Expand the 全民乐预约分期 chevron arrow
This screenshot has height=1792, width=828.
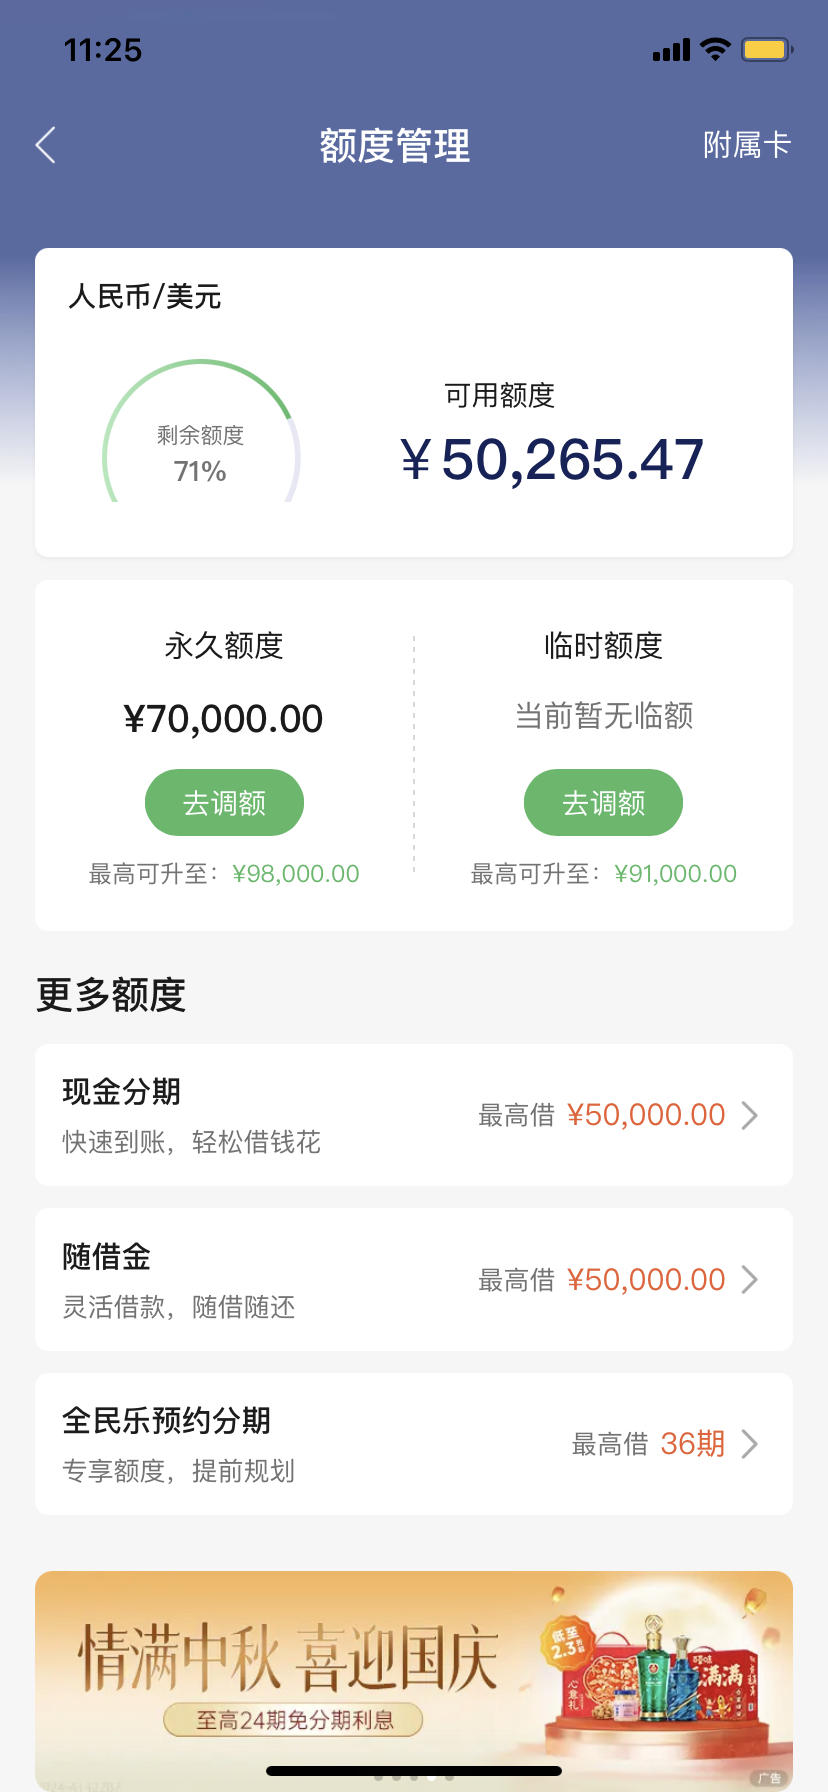[x=749, y=1444]
